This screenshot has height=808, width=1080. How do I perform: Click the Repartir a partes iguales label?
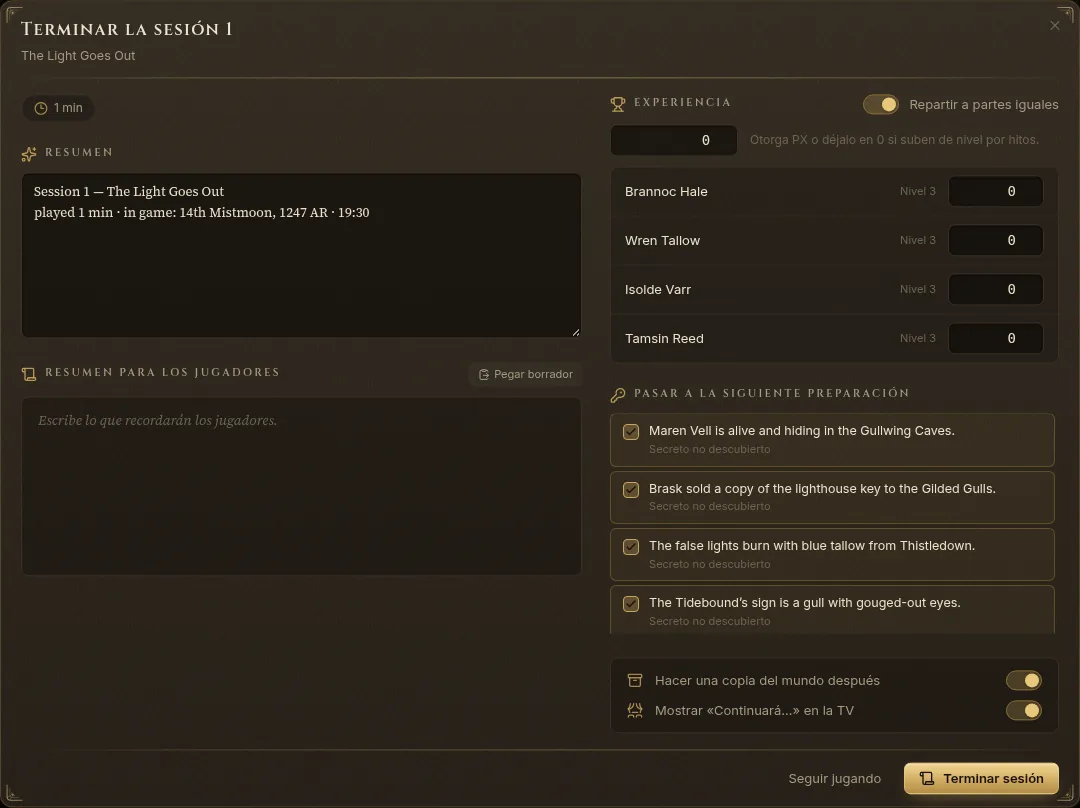984,105
